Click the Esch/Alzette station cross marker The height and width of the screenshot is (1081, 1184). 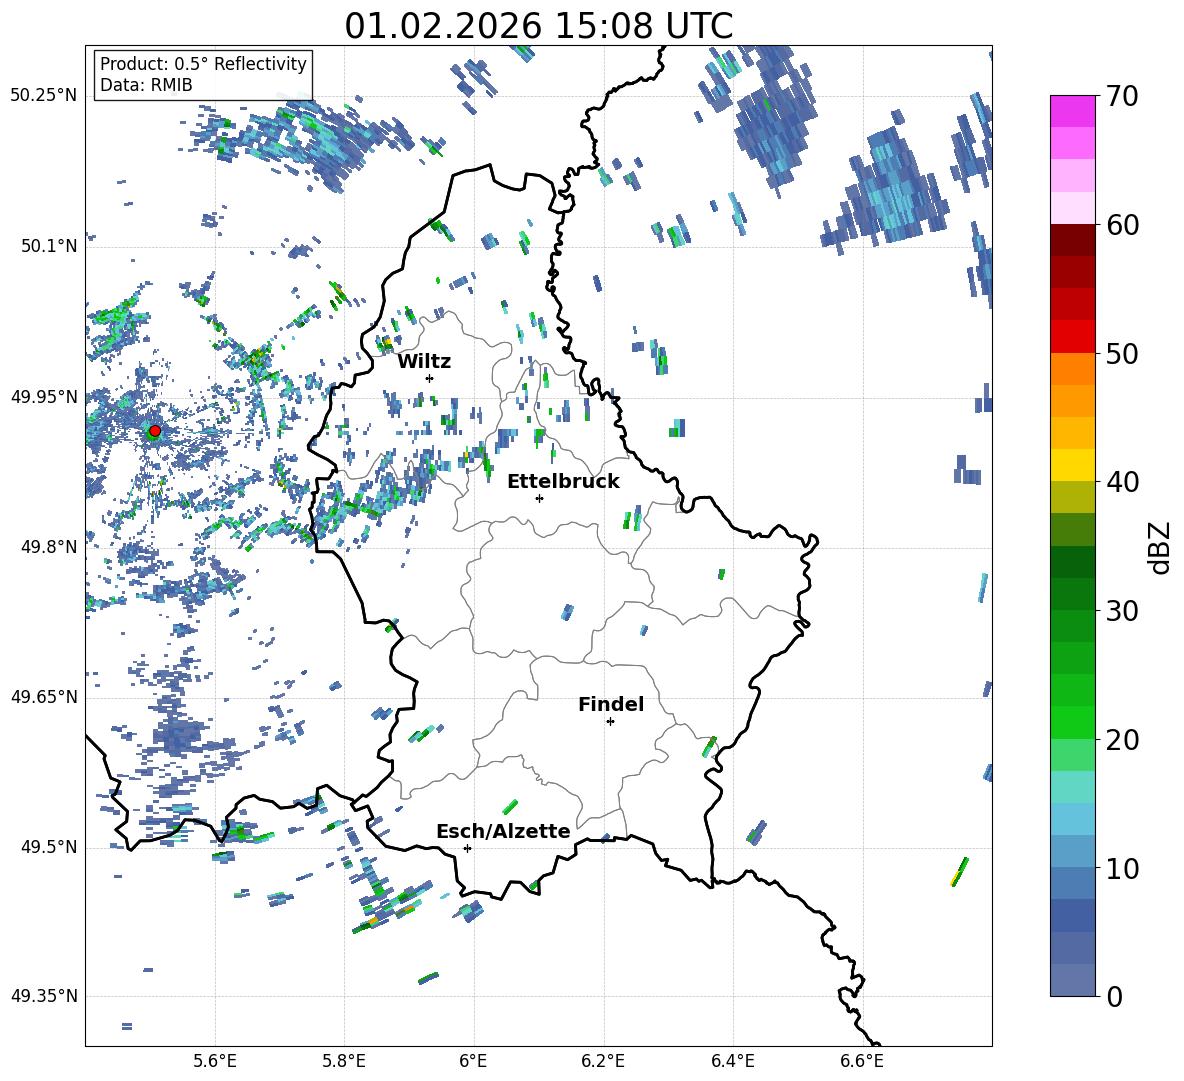click(x=467, y=848)
